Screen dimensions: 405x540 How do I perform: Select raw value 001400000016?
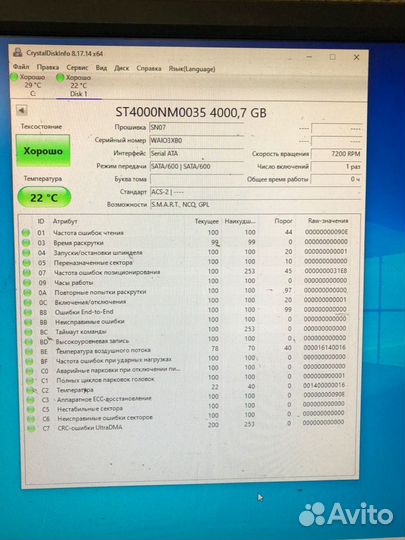pyautogui.click(x=324, y=385)
